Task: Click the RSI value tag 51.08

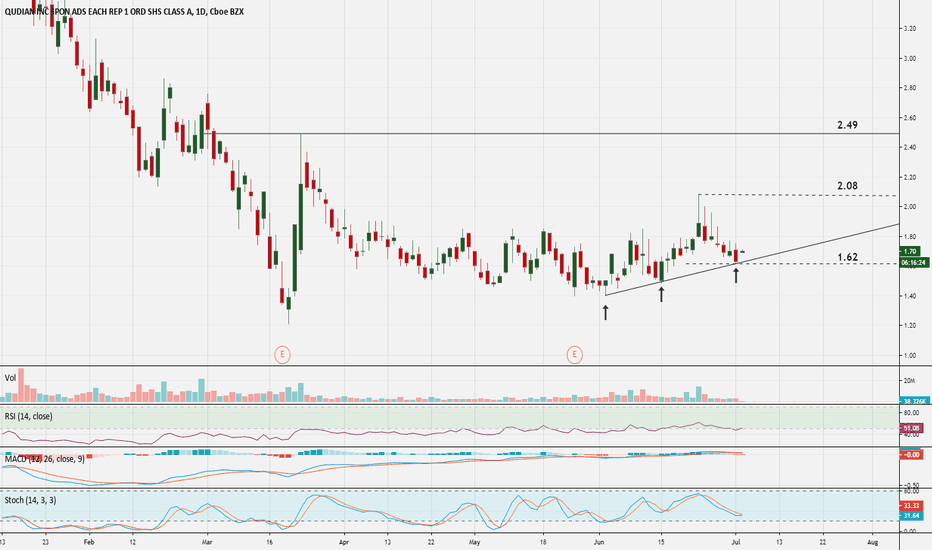Action: [911, 428]
